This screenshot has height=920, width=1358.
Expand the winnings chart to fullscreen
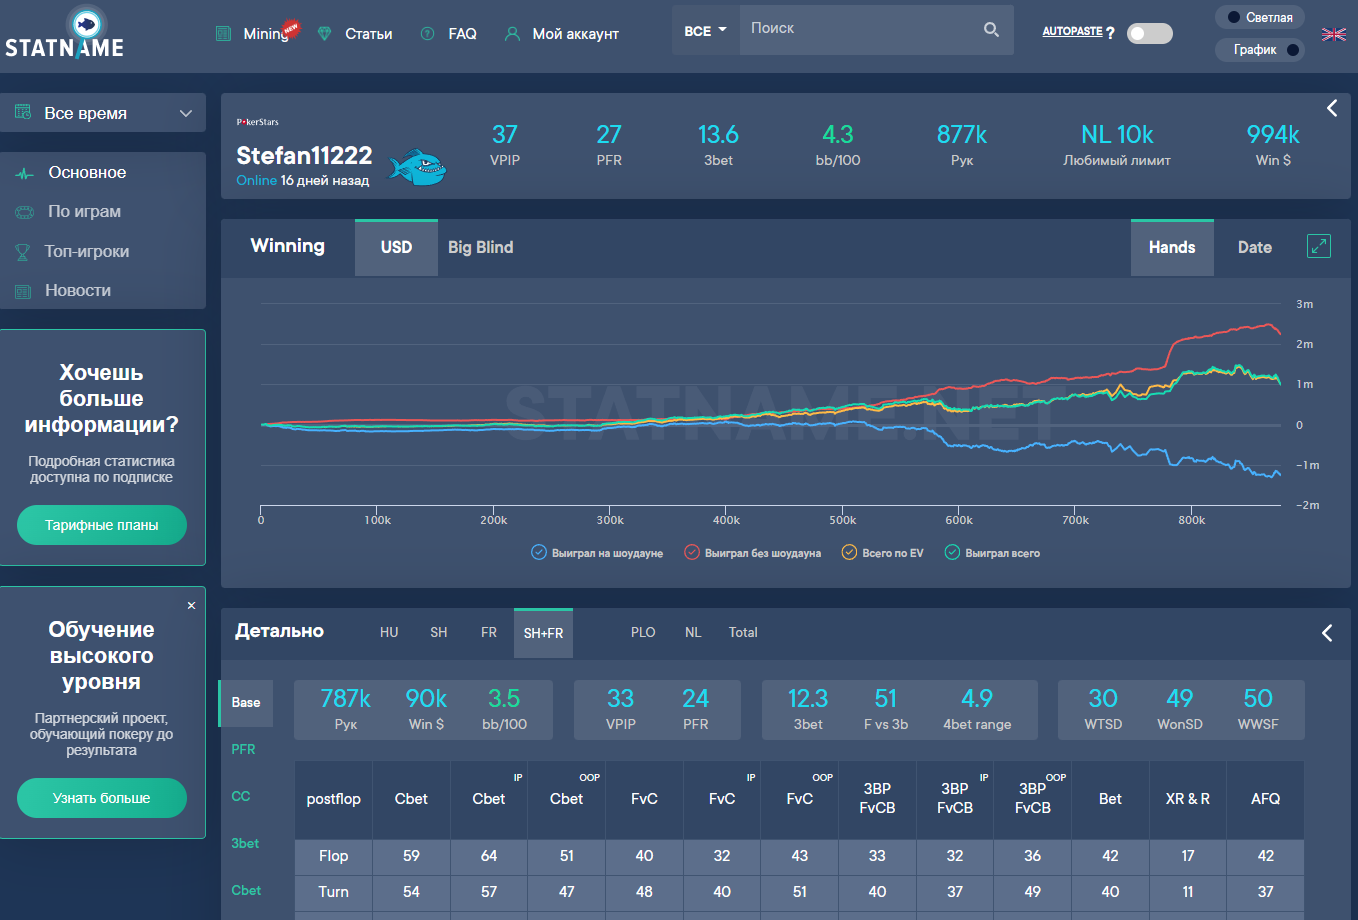(1319, 246)
